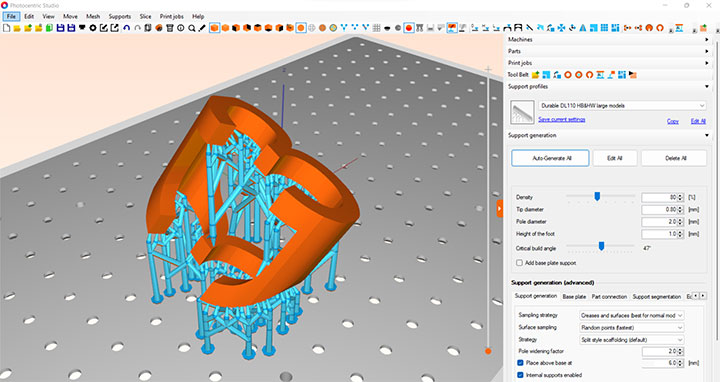Image resolution: width=720 pixels, height=382 pixels.
Task: Click the trash bin delete icon
Action: coord(169,28)
